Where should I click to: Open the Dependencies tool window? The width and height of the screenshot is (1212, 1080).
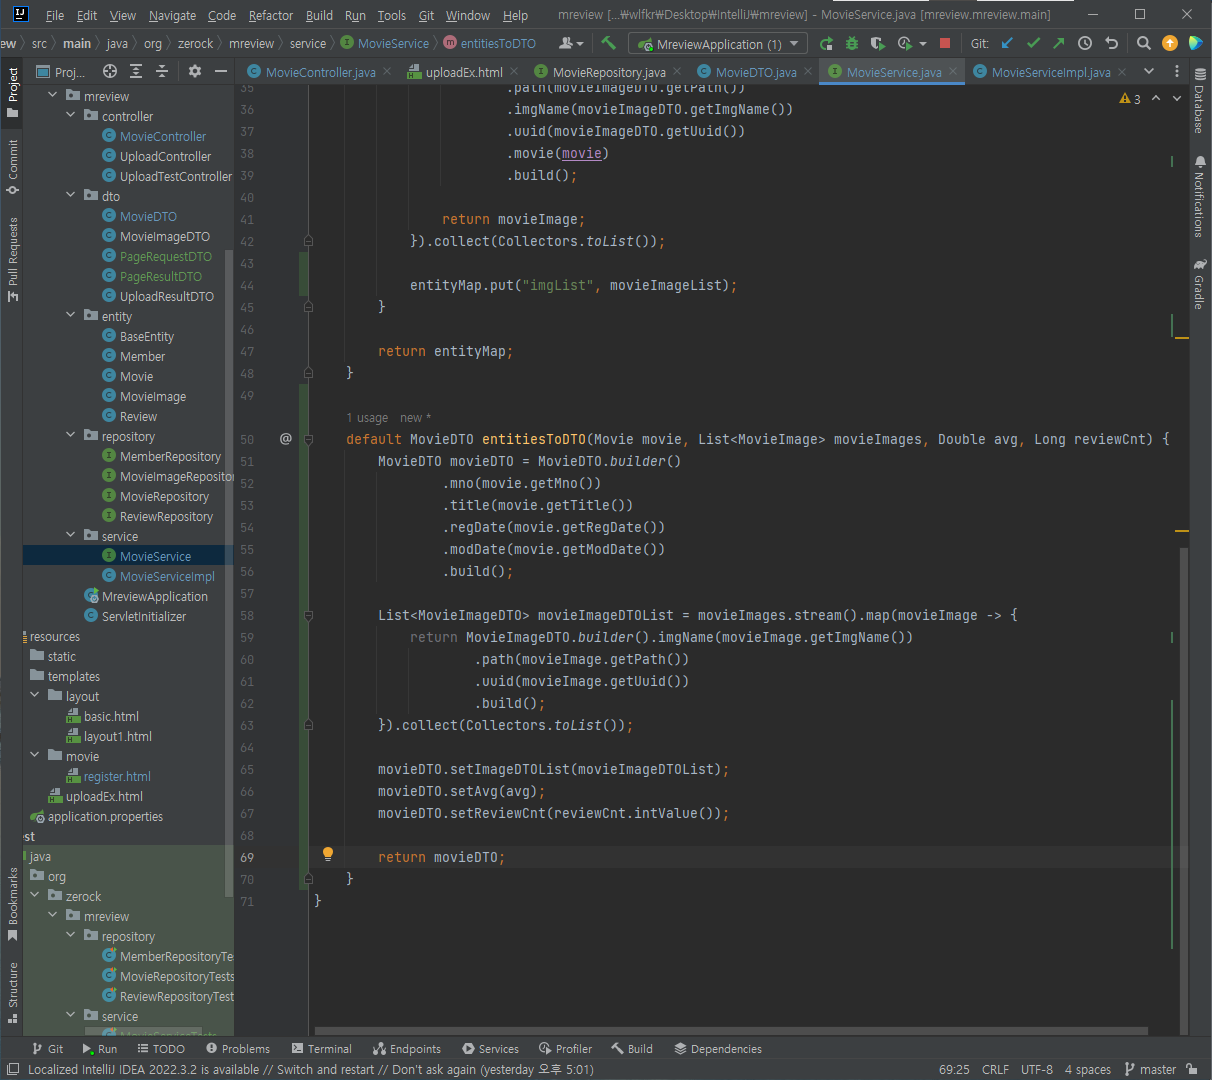coord(718,1049)
